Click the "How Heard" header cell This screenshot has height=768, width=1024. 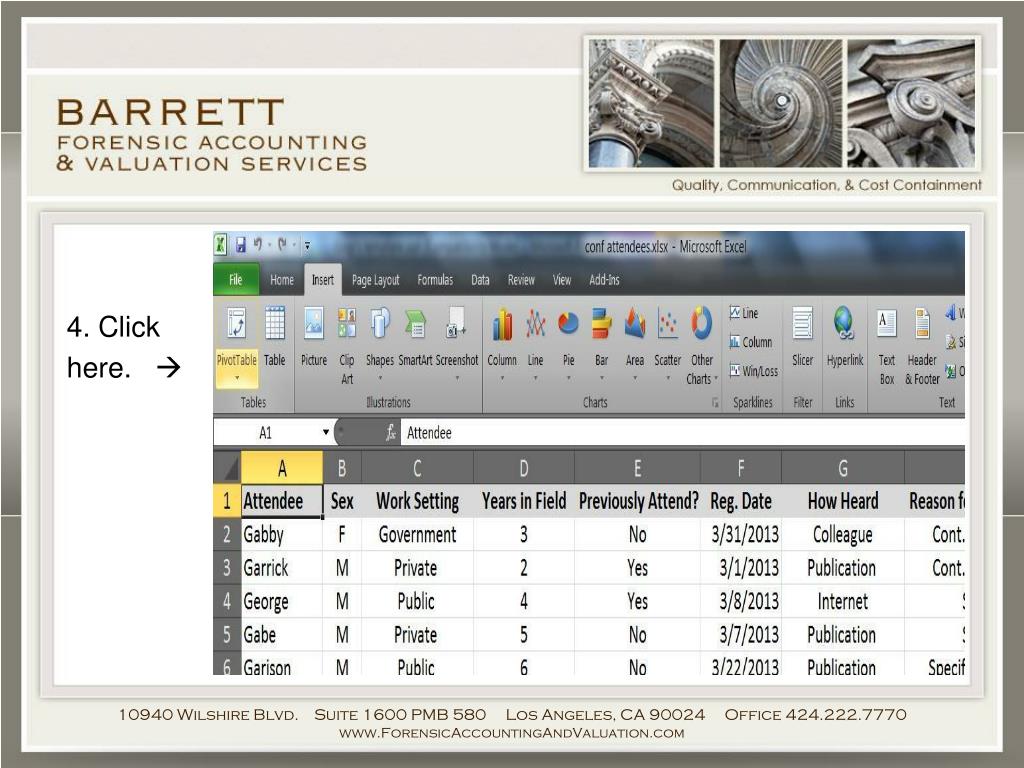coord(842,501)
